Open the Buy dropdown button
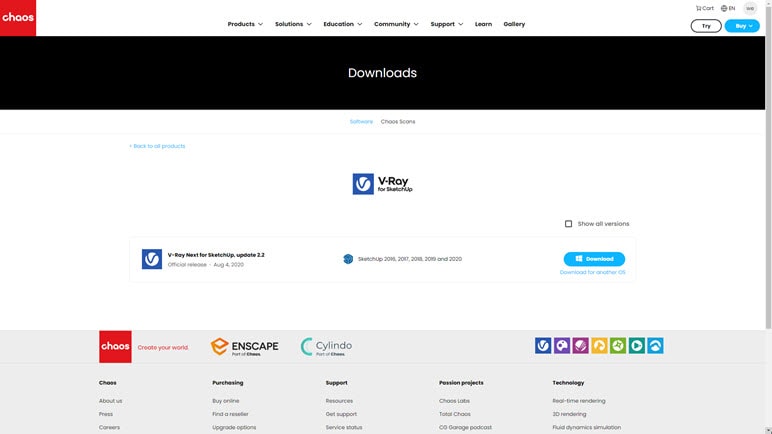This screenshot has height=434, width=772. point(742,26)
